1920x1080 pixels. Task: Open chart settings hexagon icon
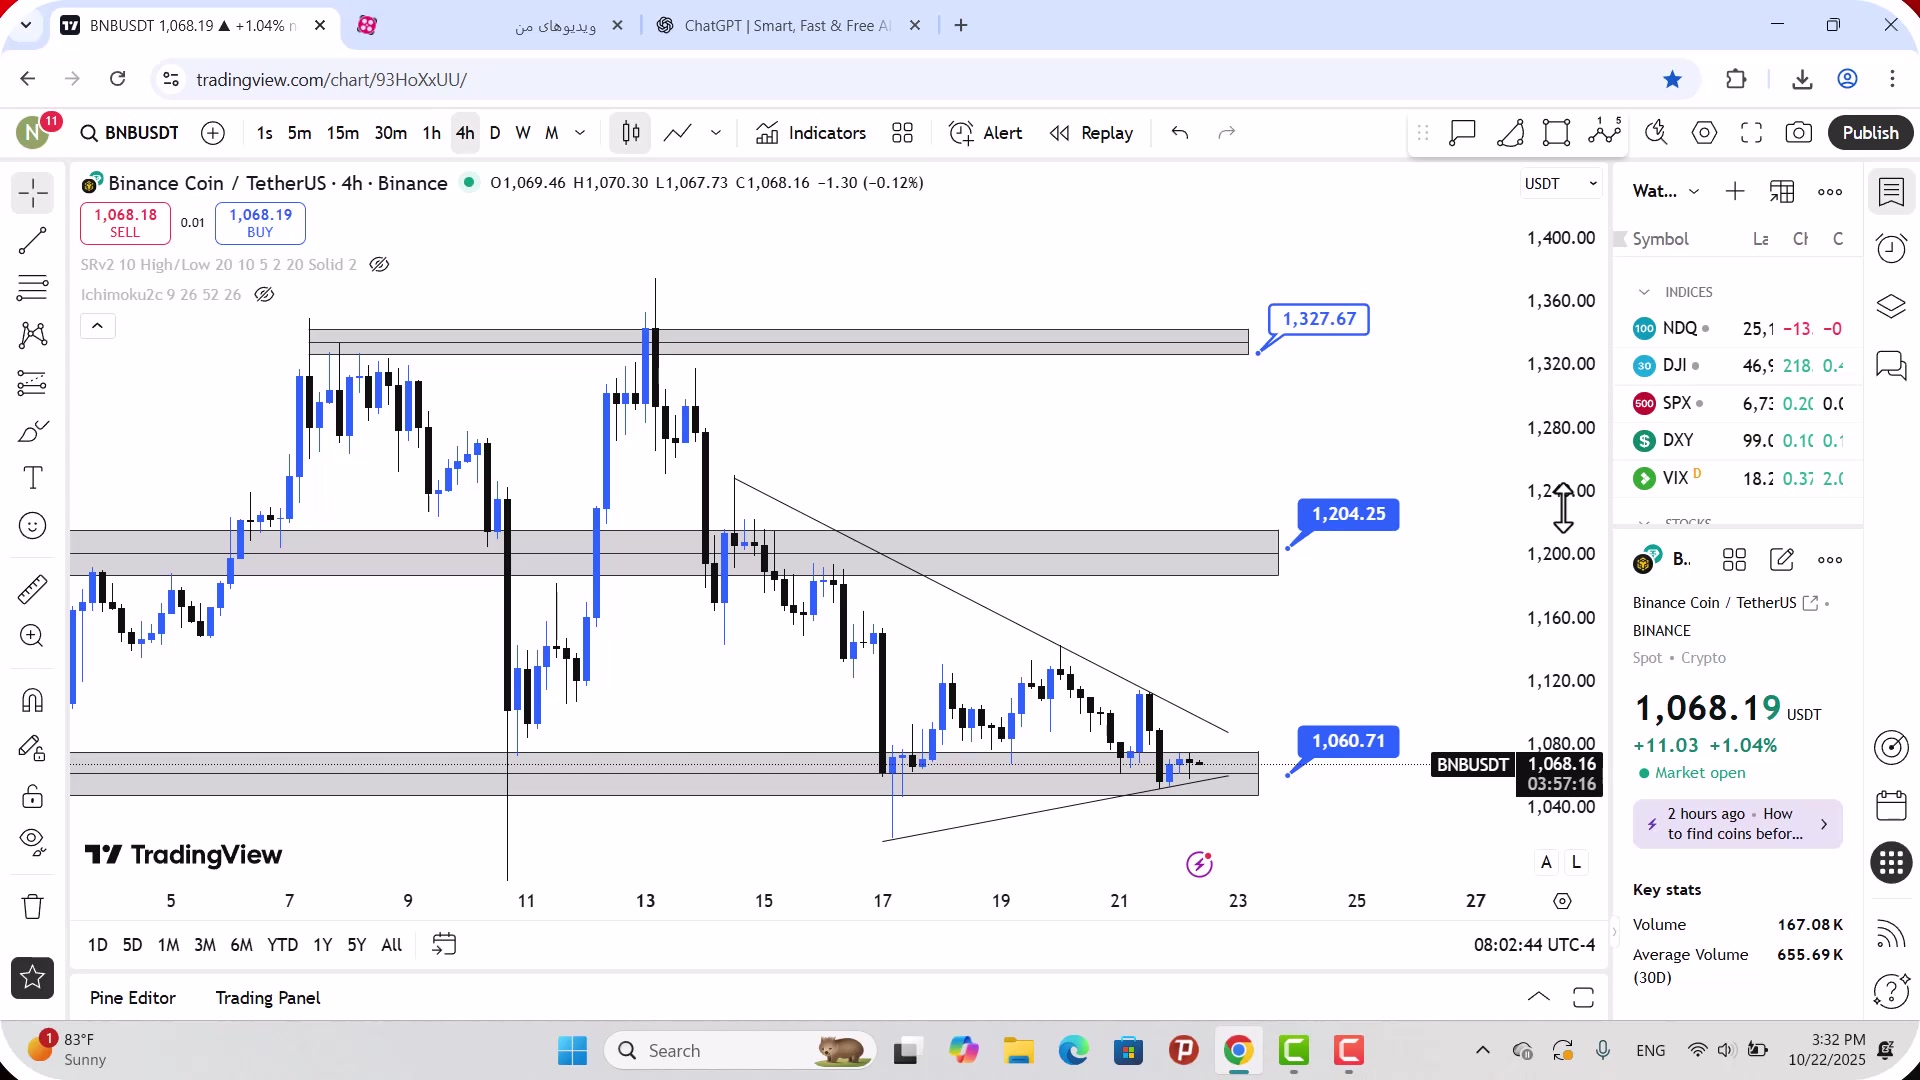pos(1705,133)
